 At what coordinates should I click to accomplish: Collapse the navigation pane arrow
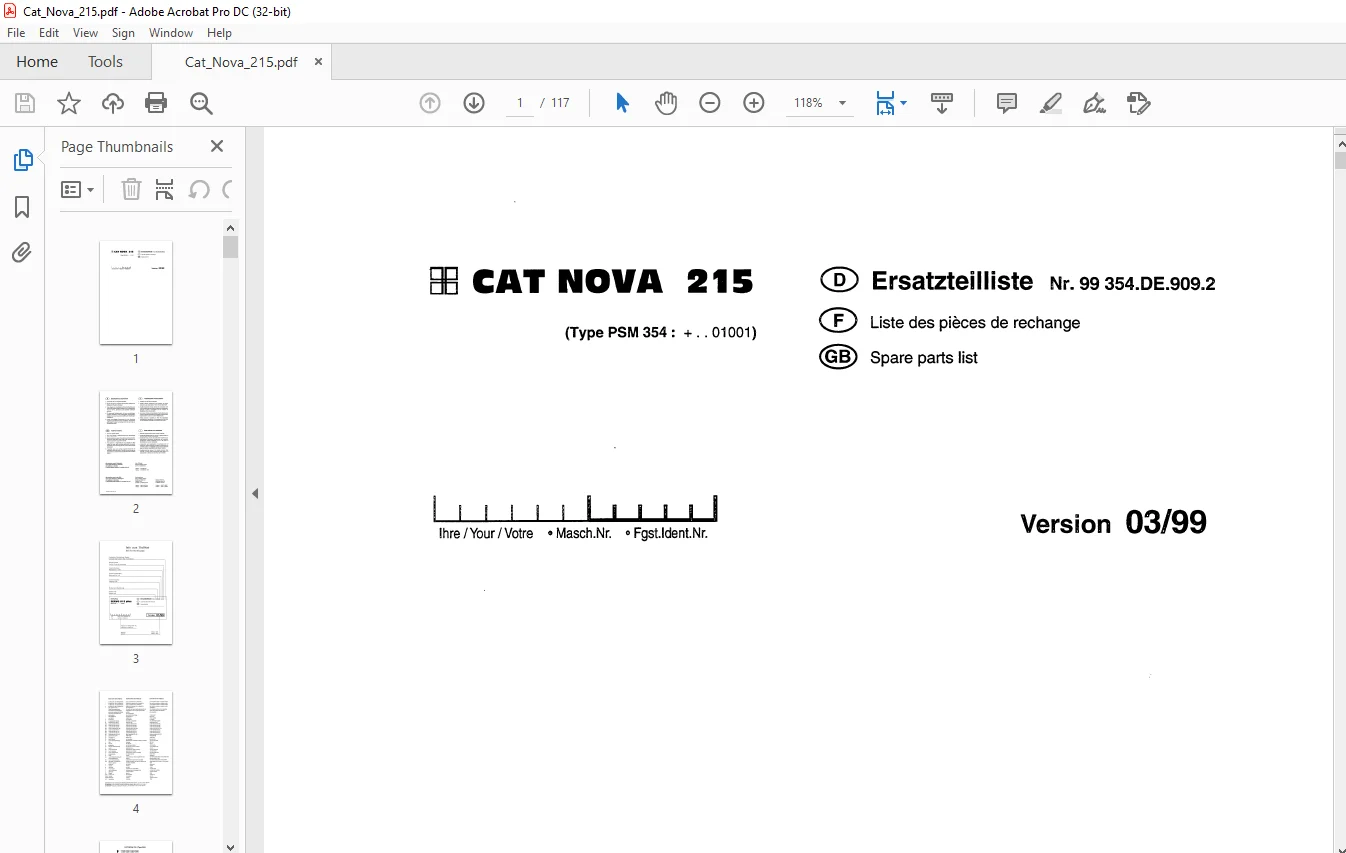click(255, 493)
